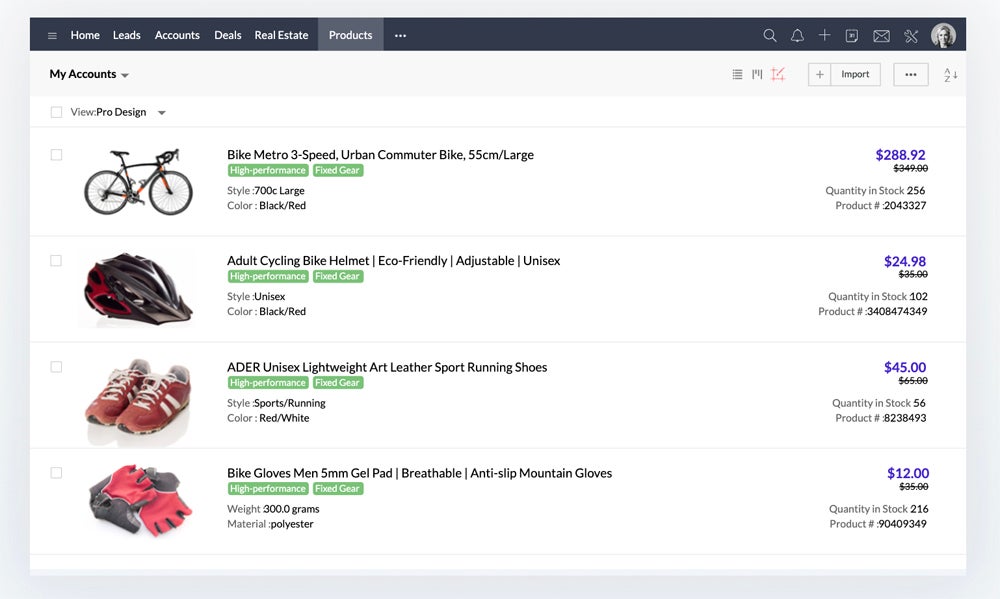Click Quantity in Stock 256
This screenshot has height=599, width=1000.
click(x=875, y=190)
